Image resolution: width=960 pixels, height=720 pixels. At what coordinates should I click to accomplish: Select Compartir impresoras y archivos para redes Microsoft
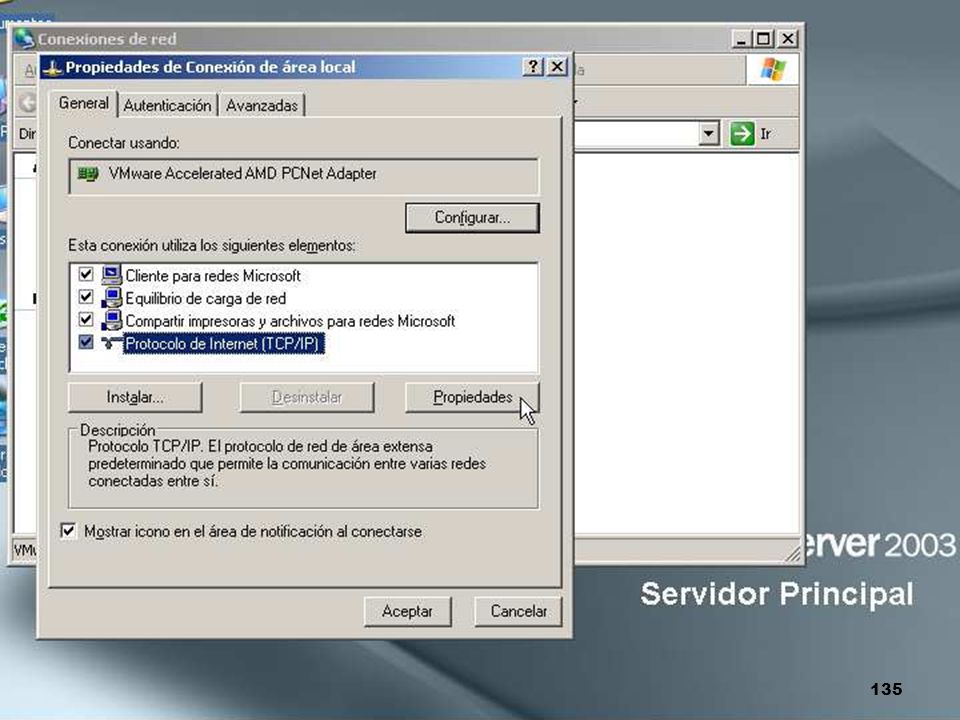(x=290, y=321)
